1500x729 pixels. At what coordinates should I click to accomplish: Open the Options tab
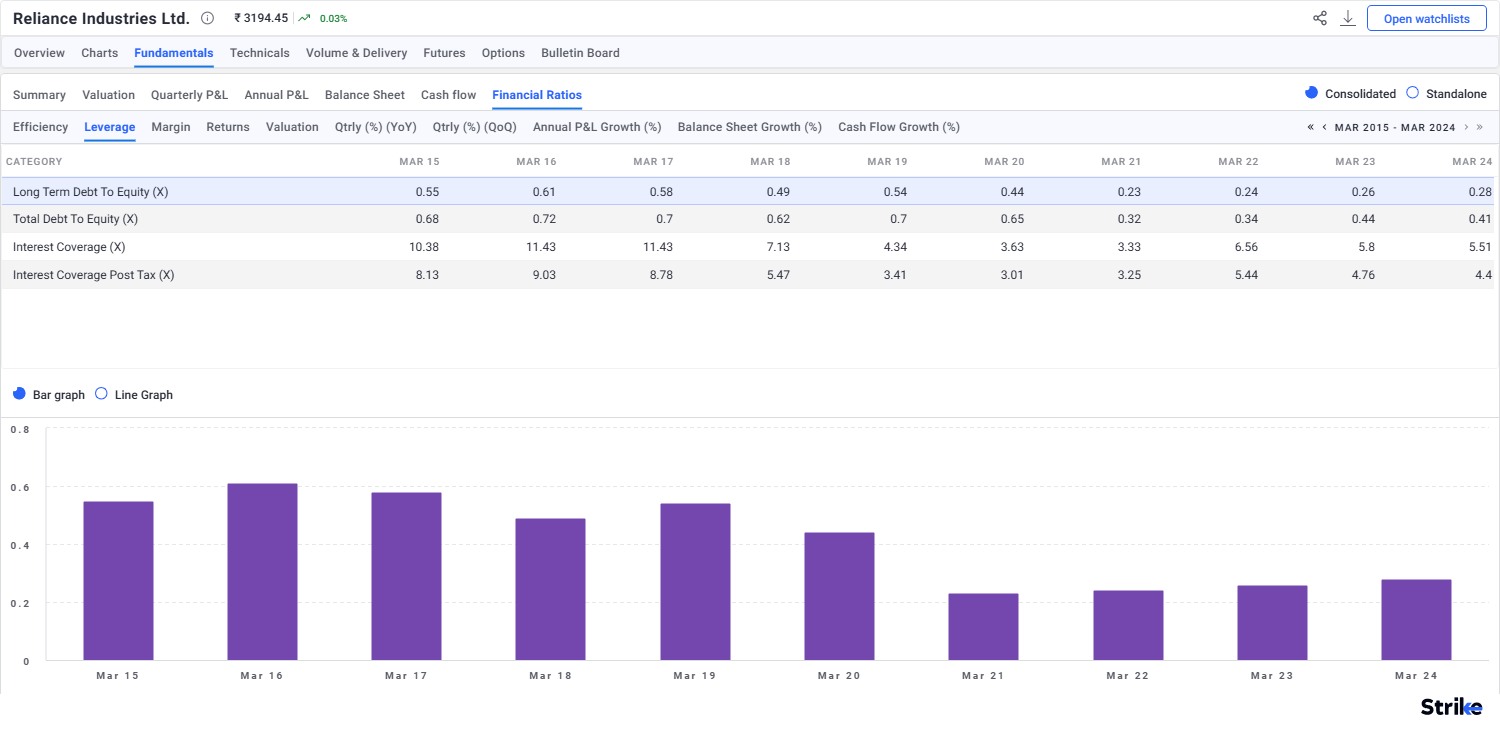tap(503, 53)
